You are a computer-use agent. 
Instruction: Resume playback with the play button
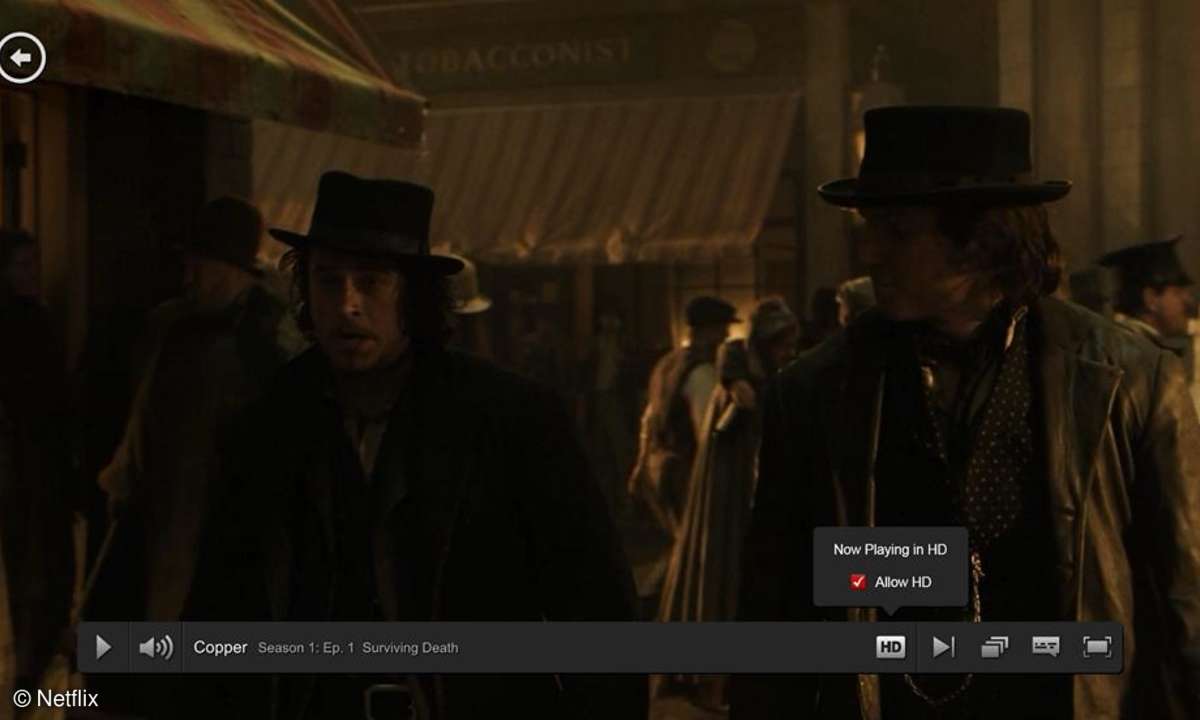tap(103, 647)
